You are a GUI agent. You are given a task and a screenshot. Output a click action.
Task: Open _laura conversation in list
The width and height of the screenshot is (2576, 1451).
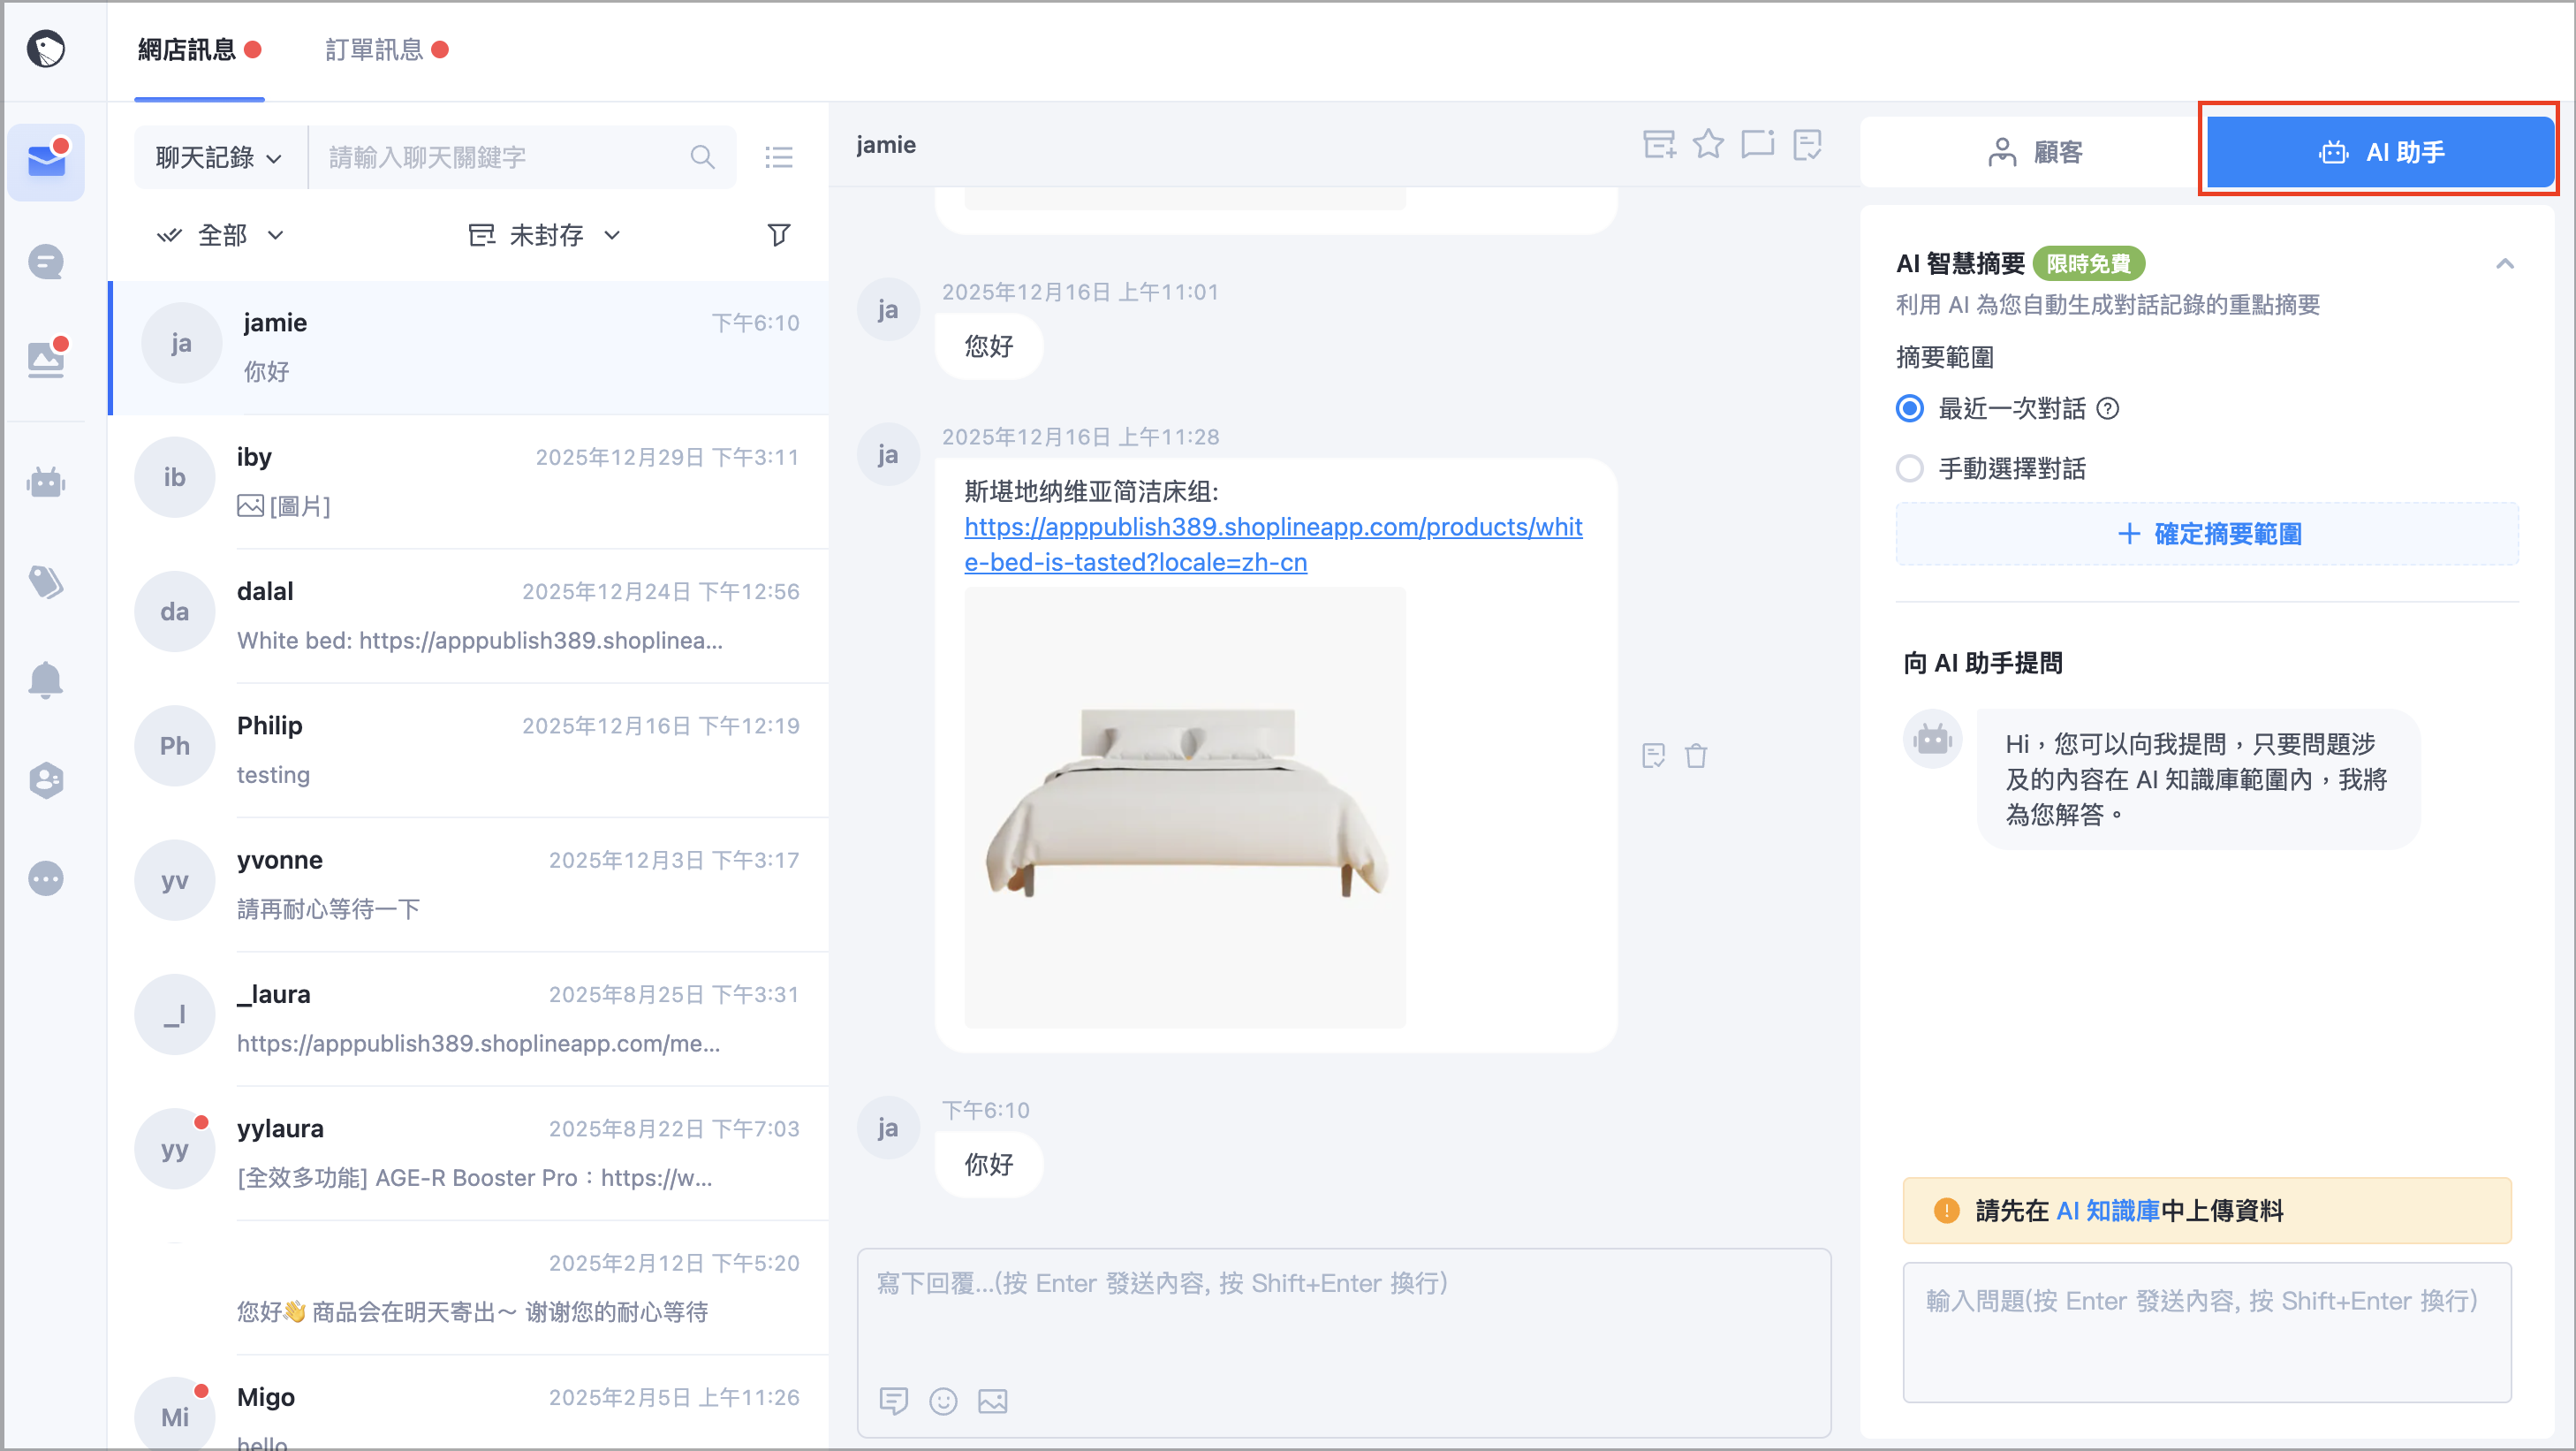click(470, 1018)
